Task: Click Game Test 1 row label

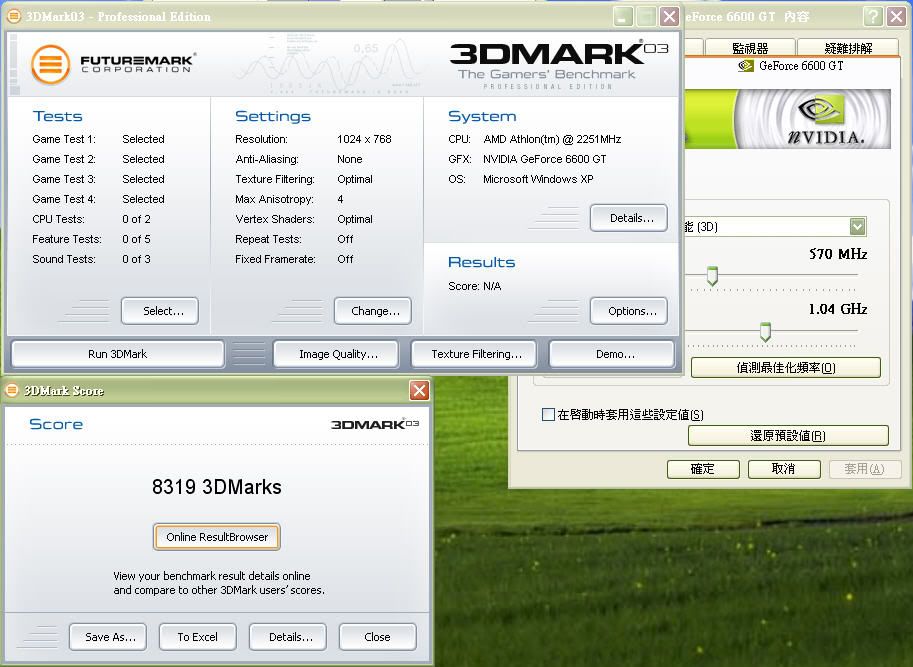Action: pos(64,139)
